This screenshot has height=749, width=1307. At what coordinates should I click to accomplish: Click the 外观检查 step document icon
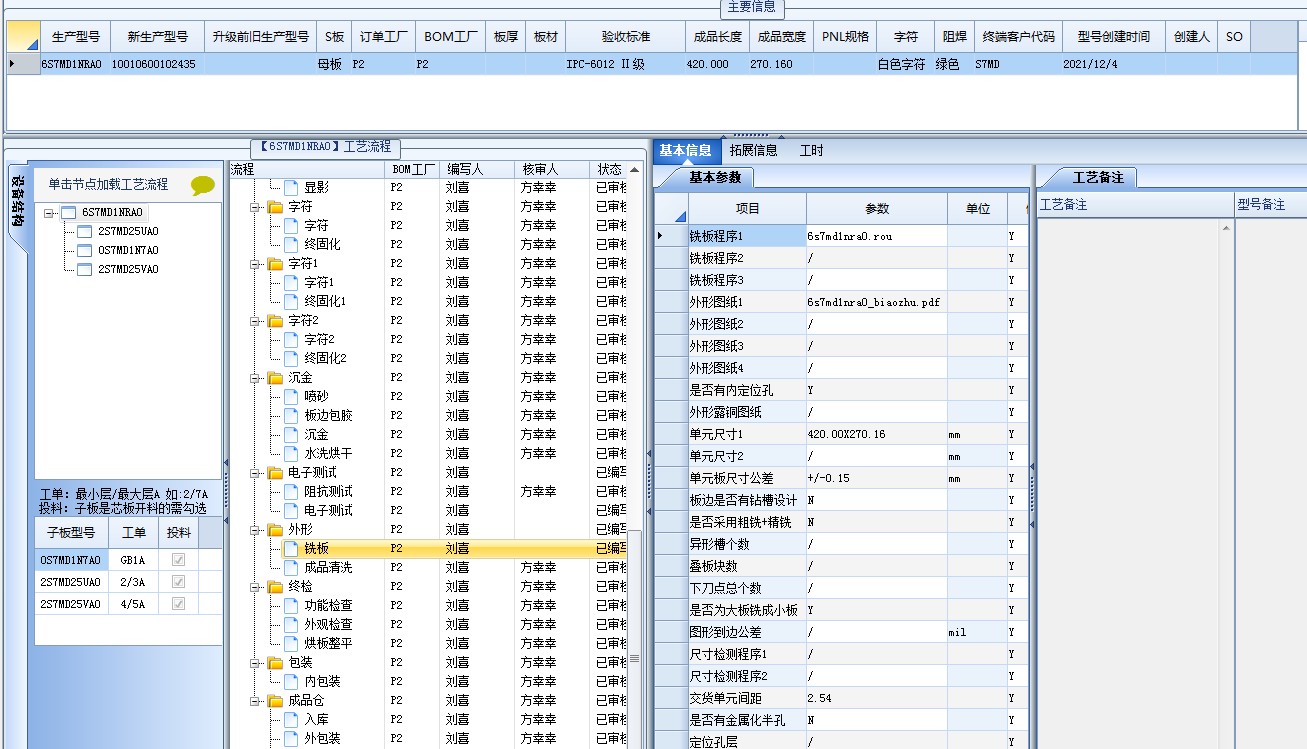click(291, 624)
